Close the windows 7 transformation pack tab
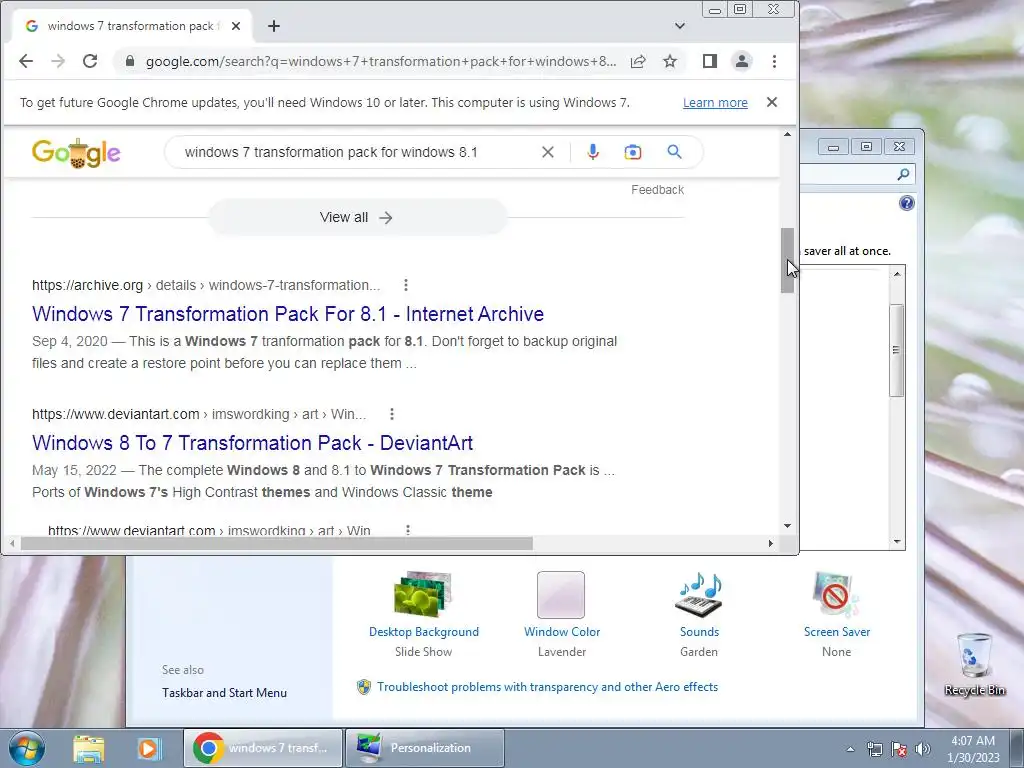Image resolution: width=1024 pixels, height=768 pixels. click(x=236, y=26)
